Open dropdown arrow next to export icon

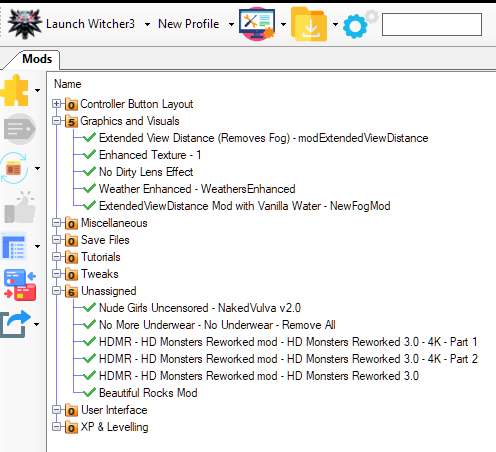tap(37, 324)
